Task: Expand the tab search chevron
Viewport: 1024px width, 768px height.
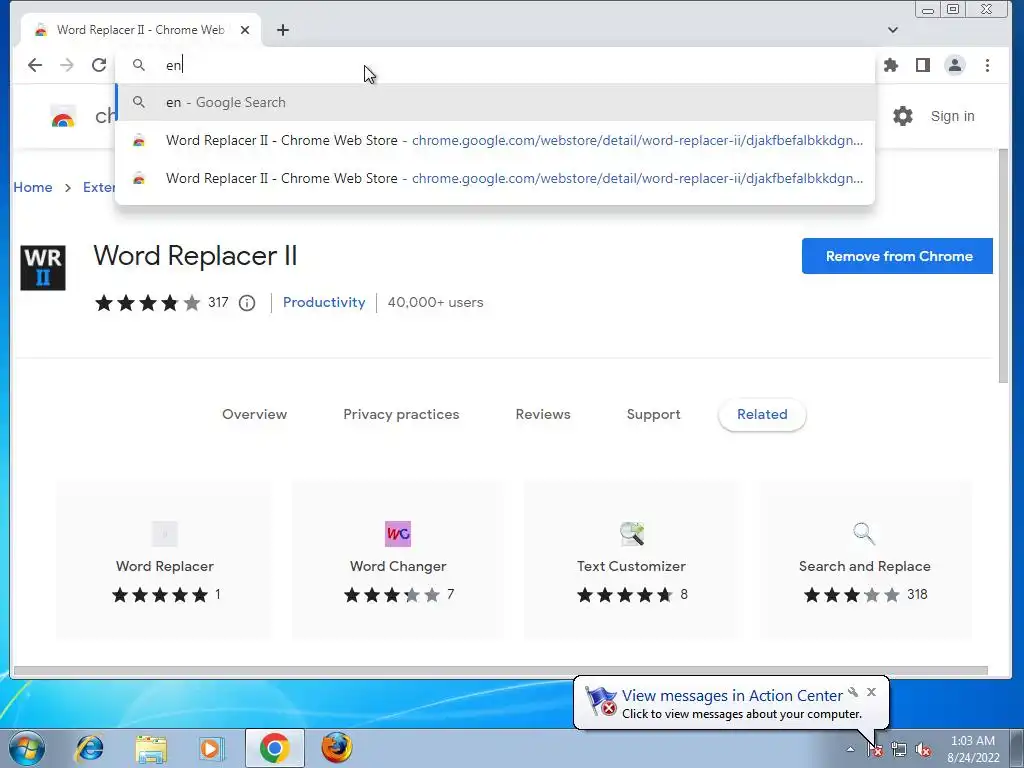Action: 893,30
